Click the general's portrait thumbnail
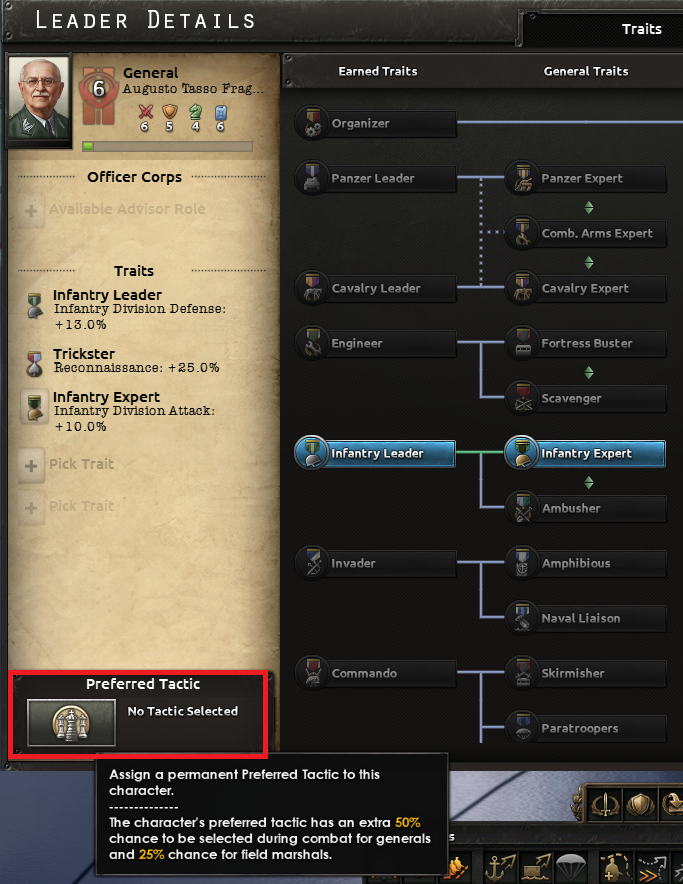 click(x=39, y=100)
